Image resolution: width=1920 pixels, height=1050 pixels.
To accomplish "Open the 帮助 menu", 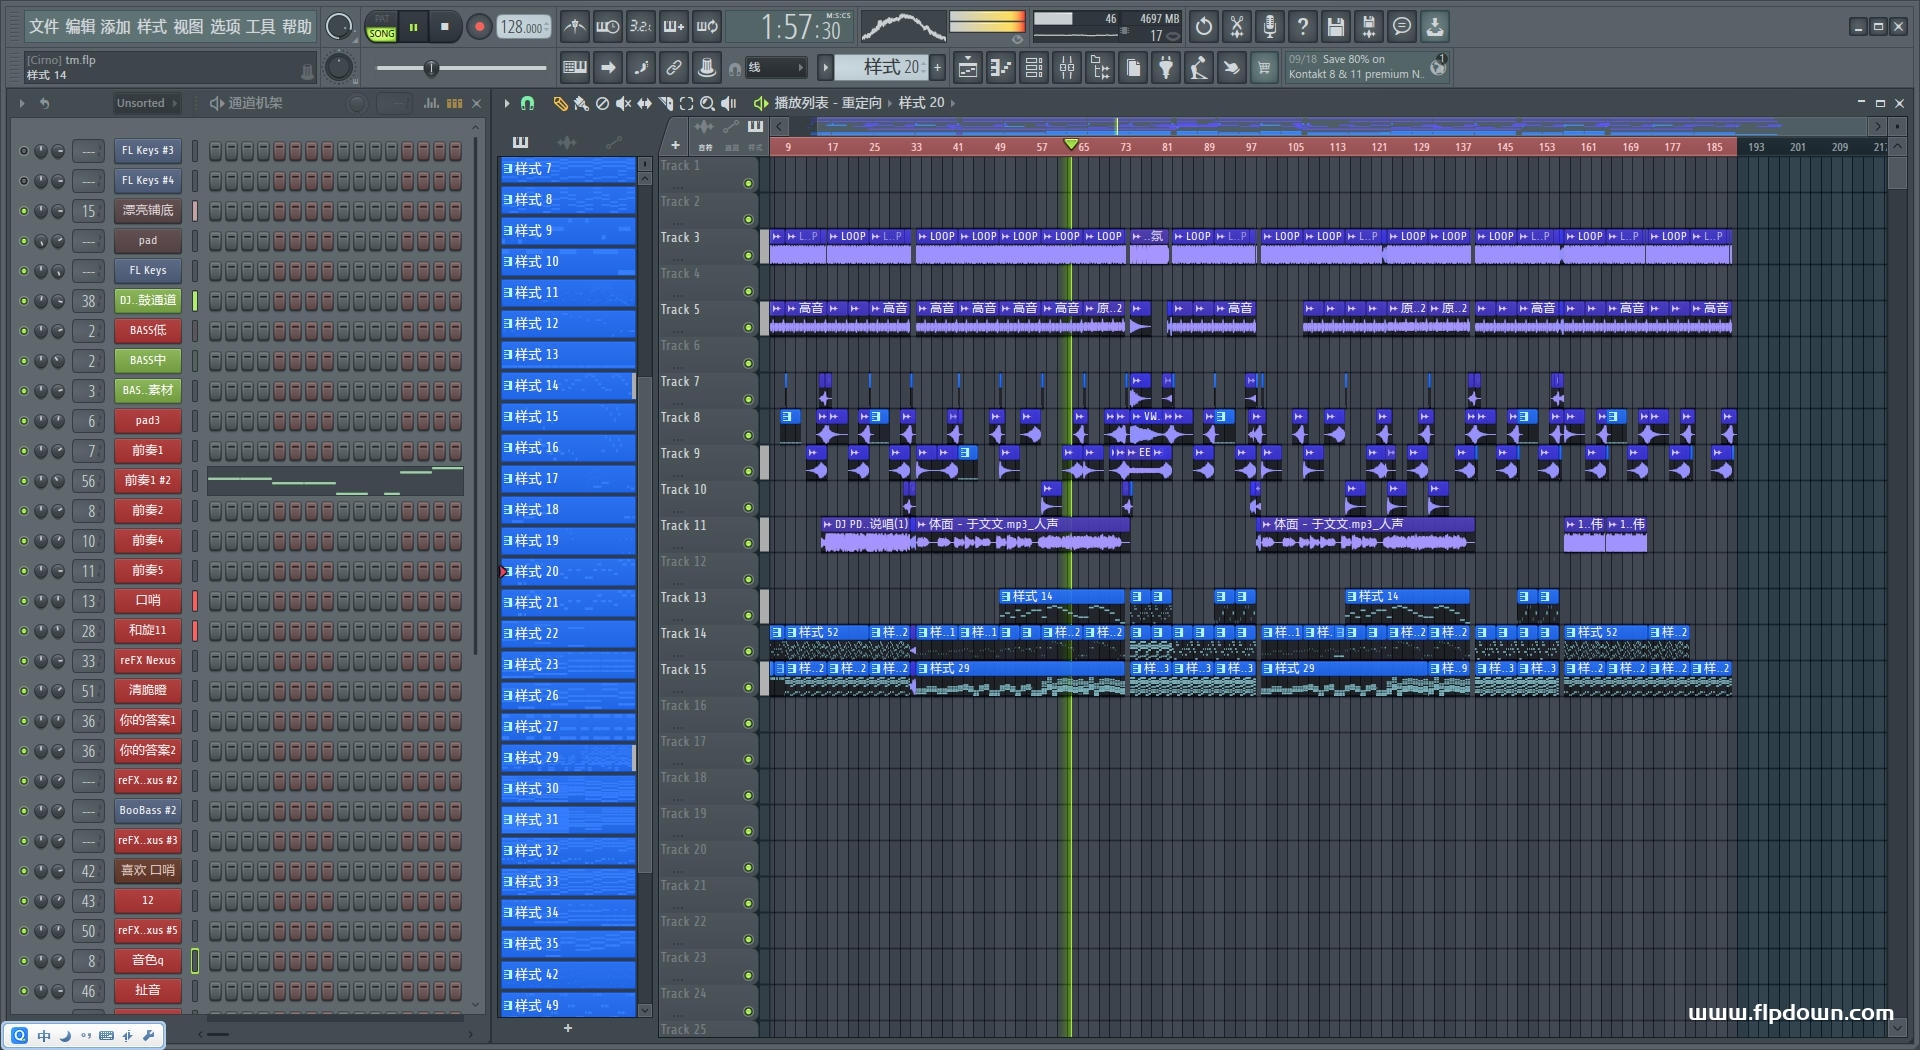I will (296, 27).
